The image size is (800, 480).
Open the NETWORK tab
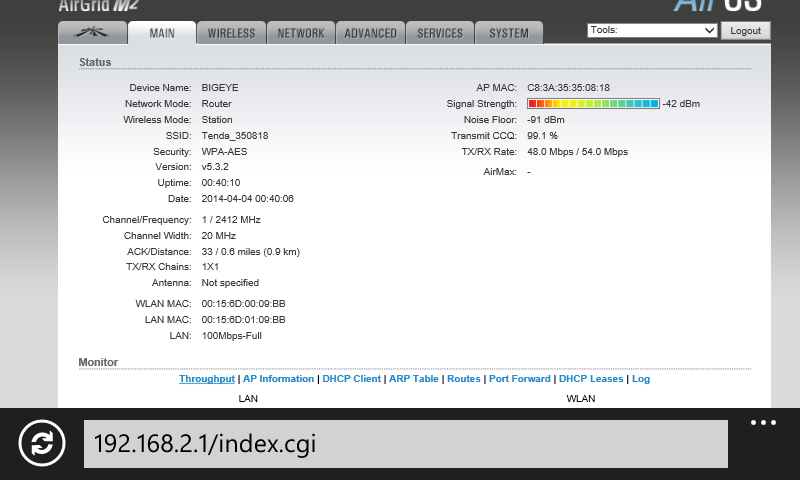[301, 33]
